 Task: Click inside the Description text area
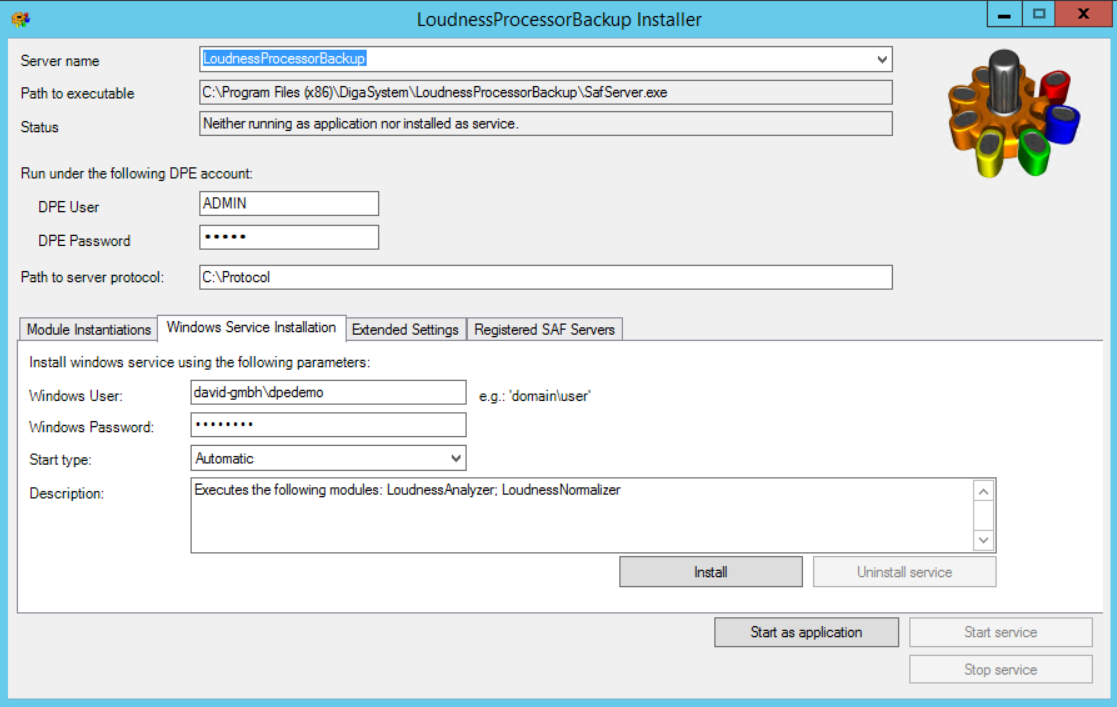[x=580, y=515]
